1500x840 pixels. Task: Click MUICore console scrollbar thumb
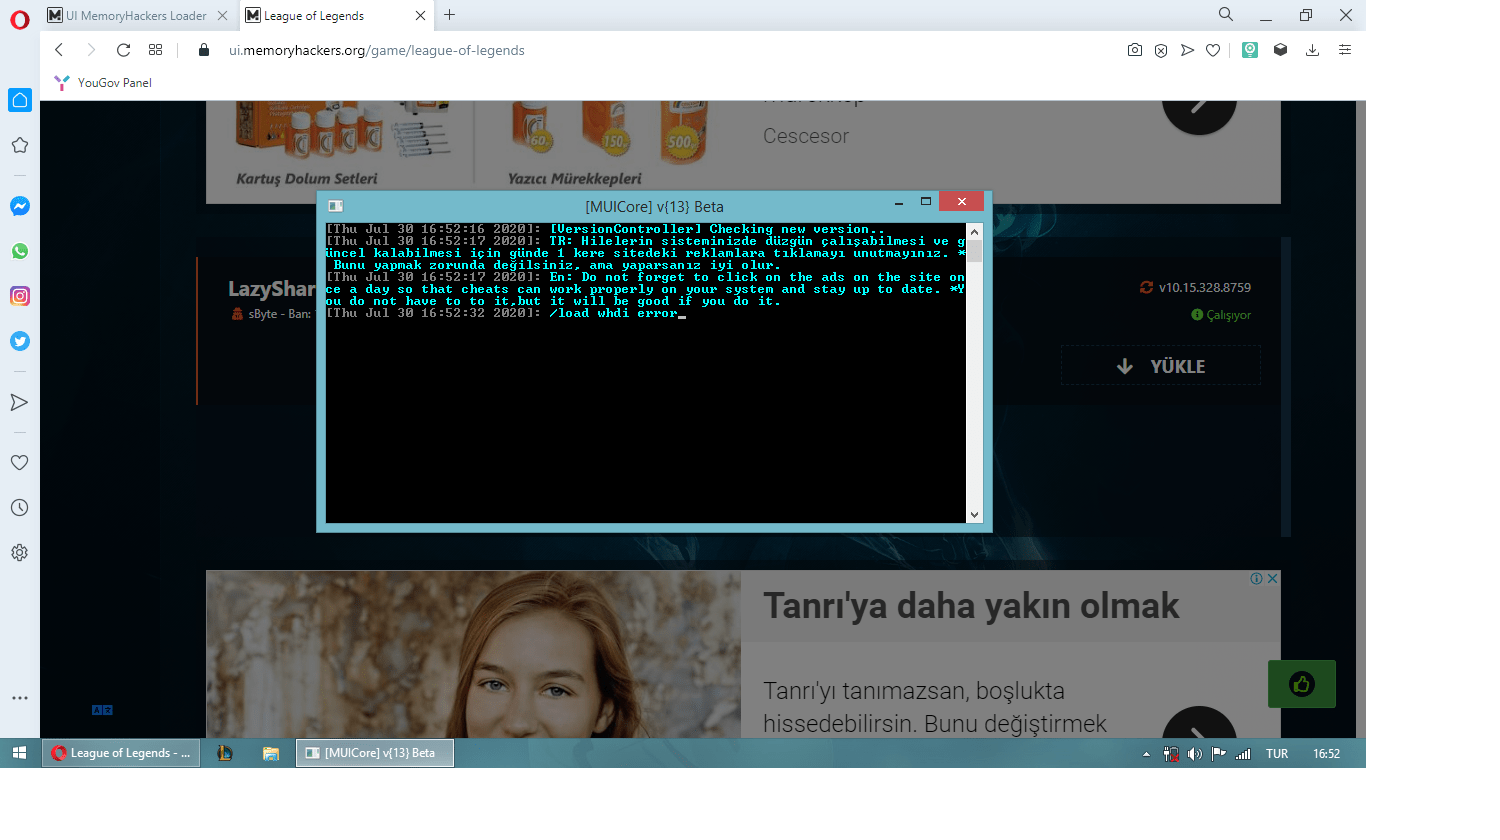[974, 251]
